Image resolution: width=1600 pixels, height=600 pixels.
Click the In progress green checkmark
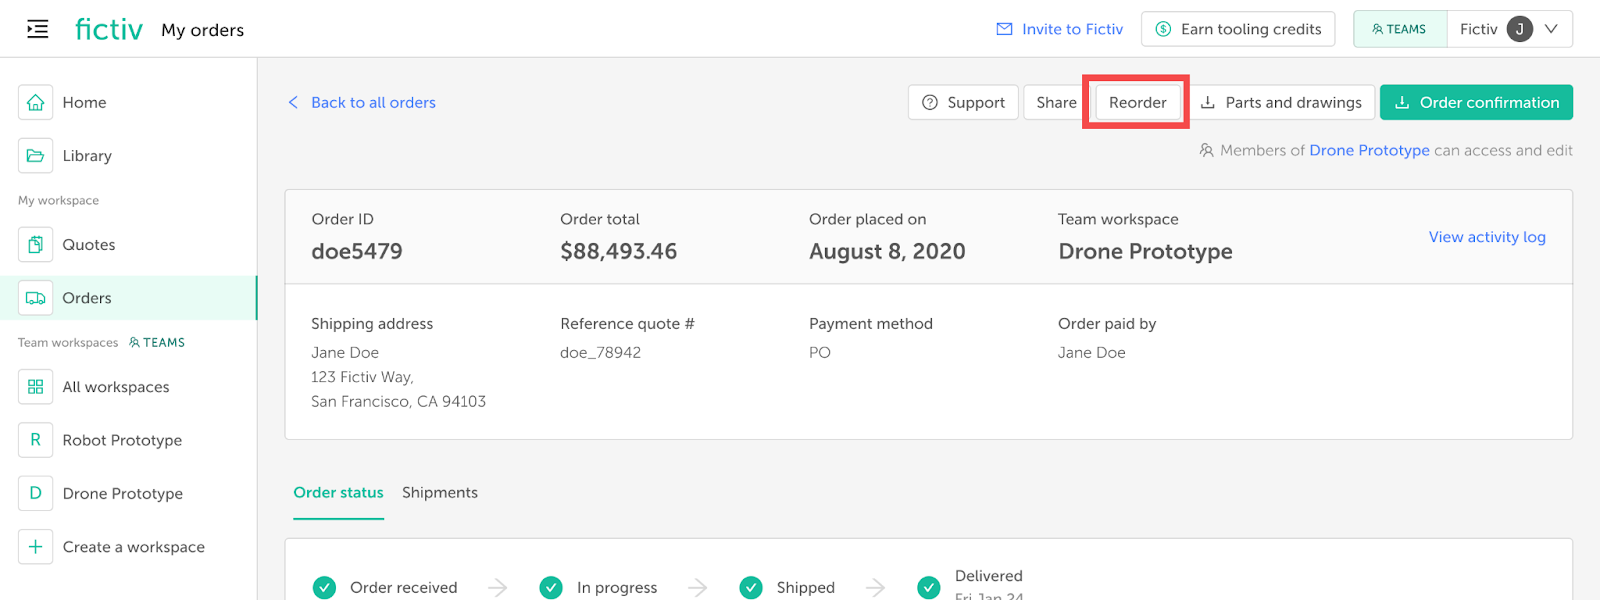(551, 588)
